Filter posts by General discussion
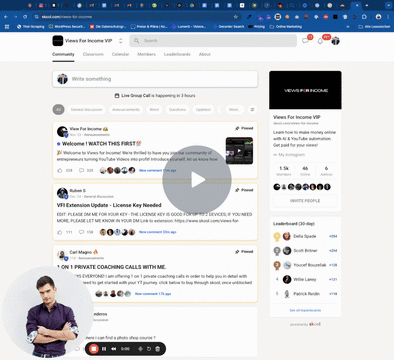 tap(86, 109)
